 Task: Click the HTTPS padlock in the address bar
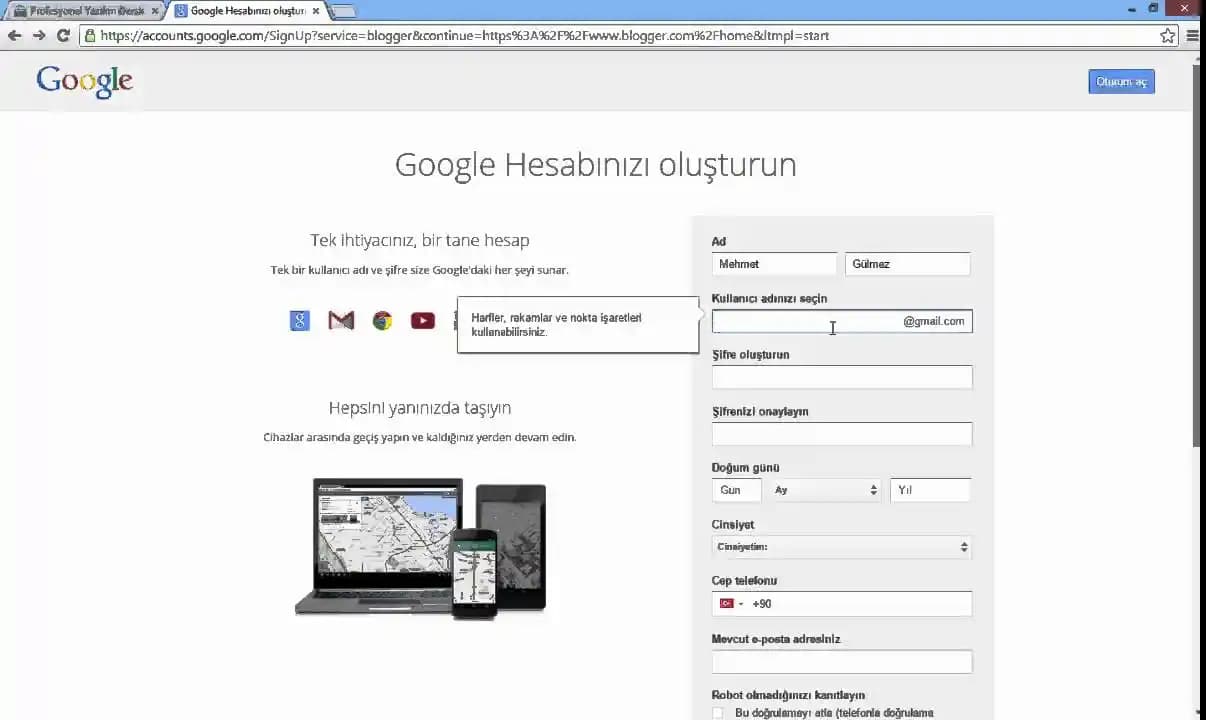(x=89, y=35)
